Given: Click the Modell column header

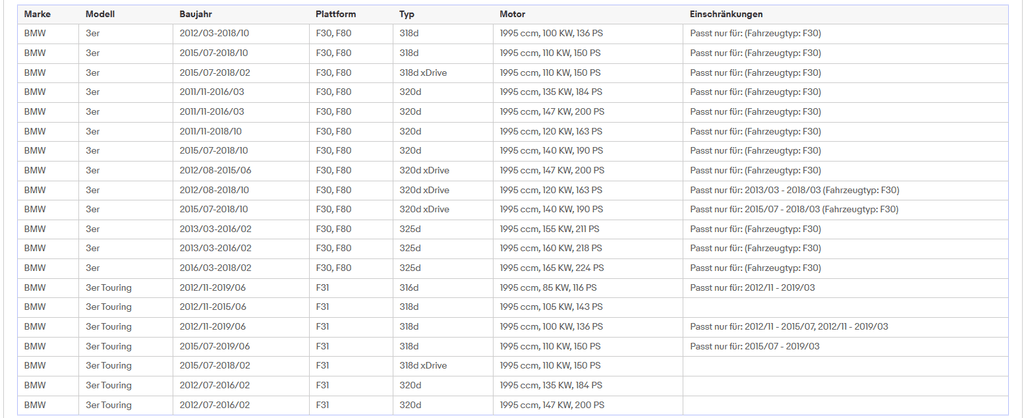Looking at the screenshot, I should (100, 14).
